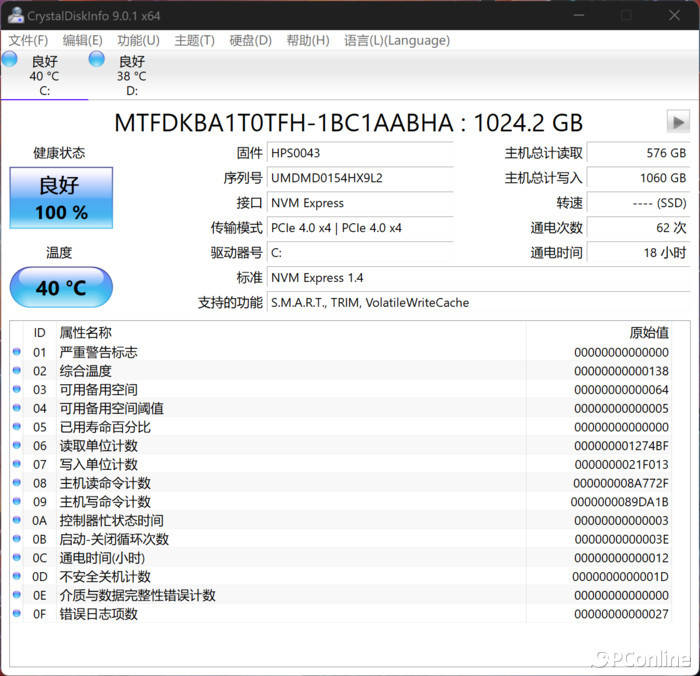Click the 40 °C temperature button
Screen dimensions: 700x676
pos(61,287)
